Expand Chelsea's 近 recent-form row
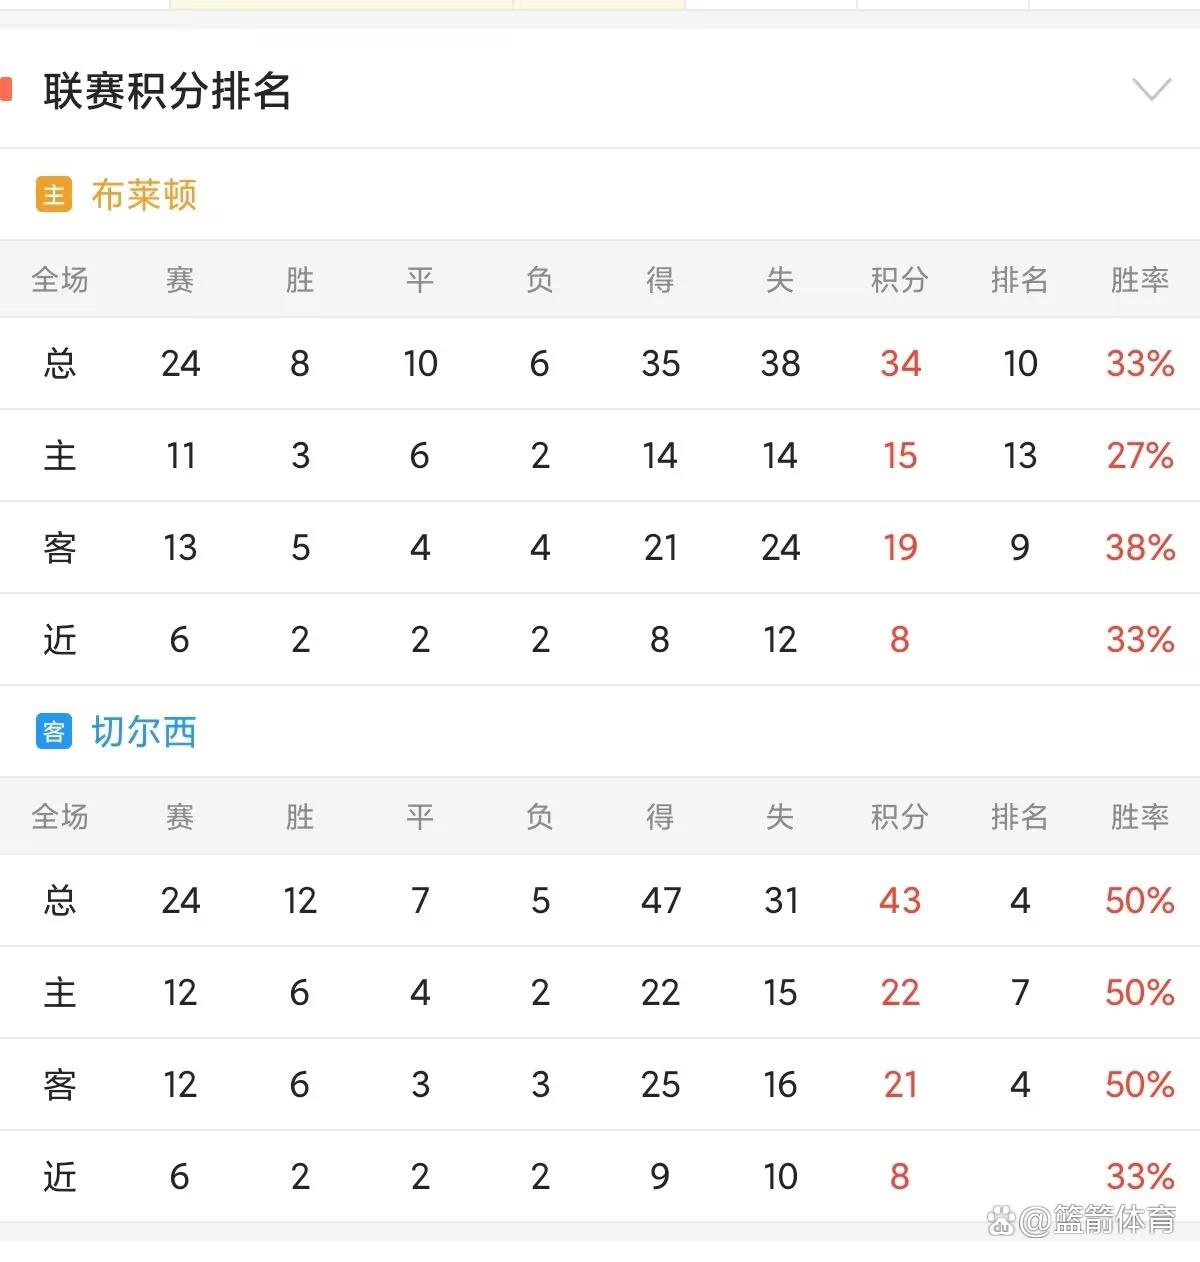The image size is (1200, 1262). (x=60, y=1176)
